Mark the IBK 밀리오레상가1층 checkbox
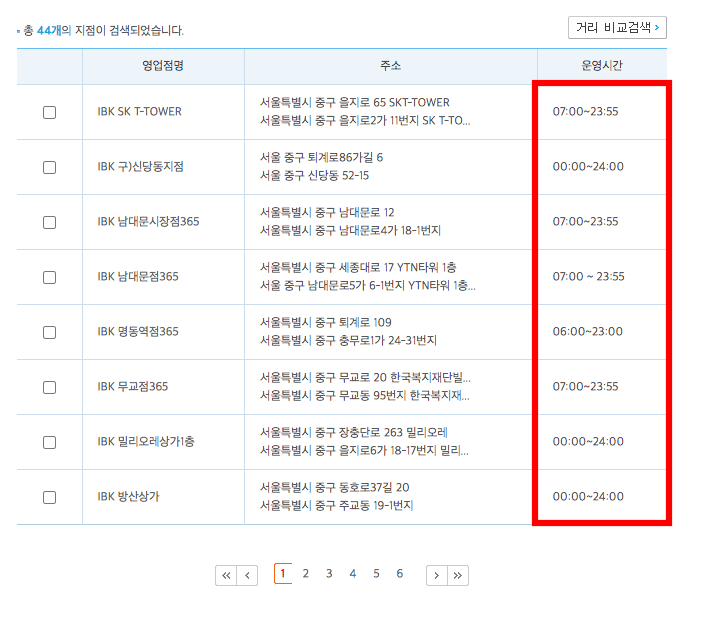The image size is (715, 622). pyautogui.click(x=49, y=442)
